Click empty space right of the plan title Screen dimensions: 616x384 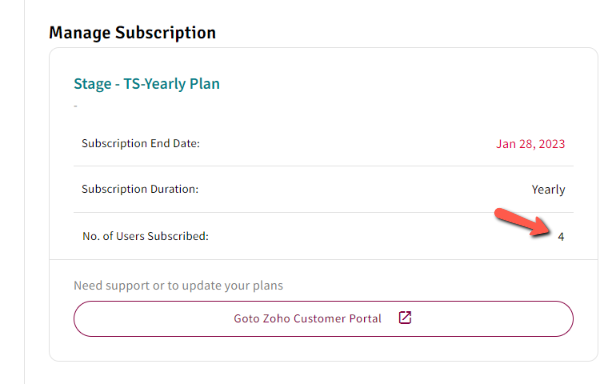[393, 84]
